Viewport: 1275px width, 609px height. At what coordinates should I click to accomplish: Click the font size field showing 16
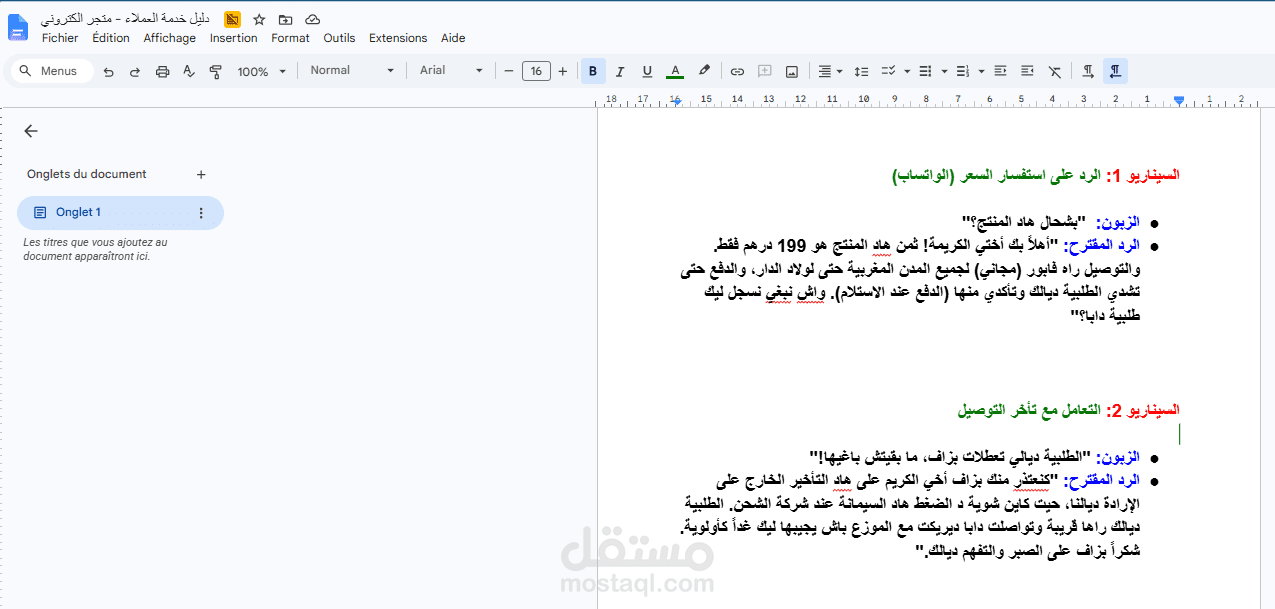coord(536,71)
